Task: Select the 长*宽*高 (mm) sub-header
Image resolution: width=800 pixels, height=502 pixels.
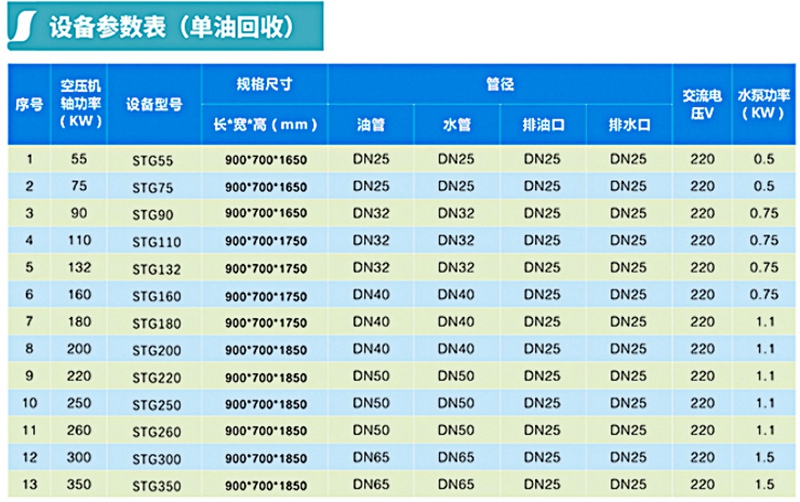Action: [x=265, y=126]
